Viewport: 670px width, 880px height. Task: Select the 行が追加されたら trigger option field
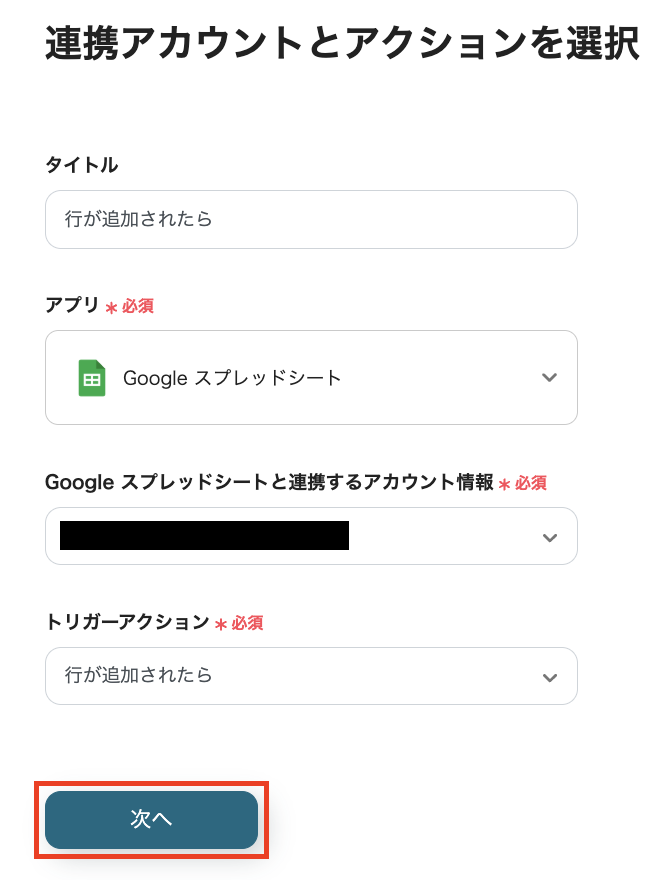tap(312, 676)
